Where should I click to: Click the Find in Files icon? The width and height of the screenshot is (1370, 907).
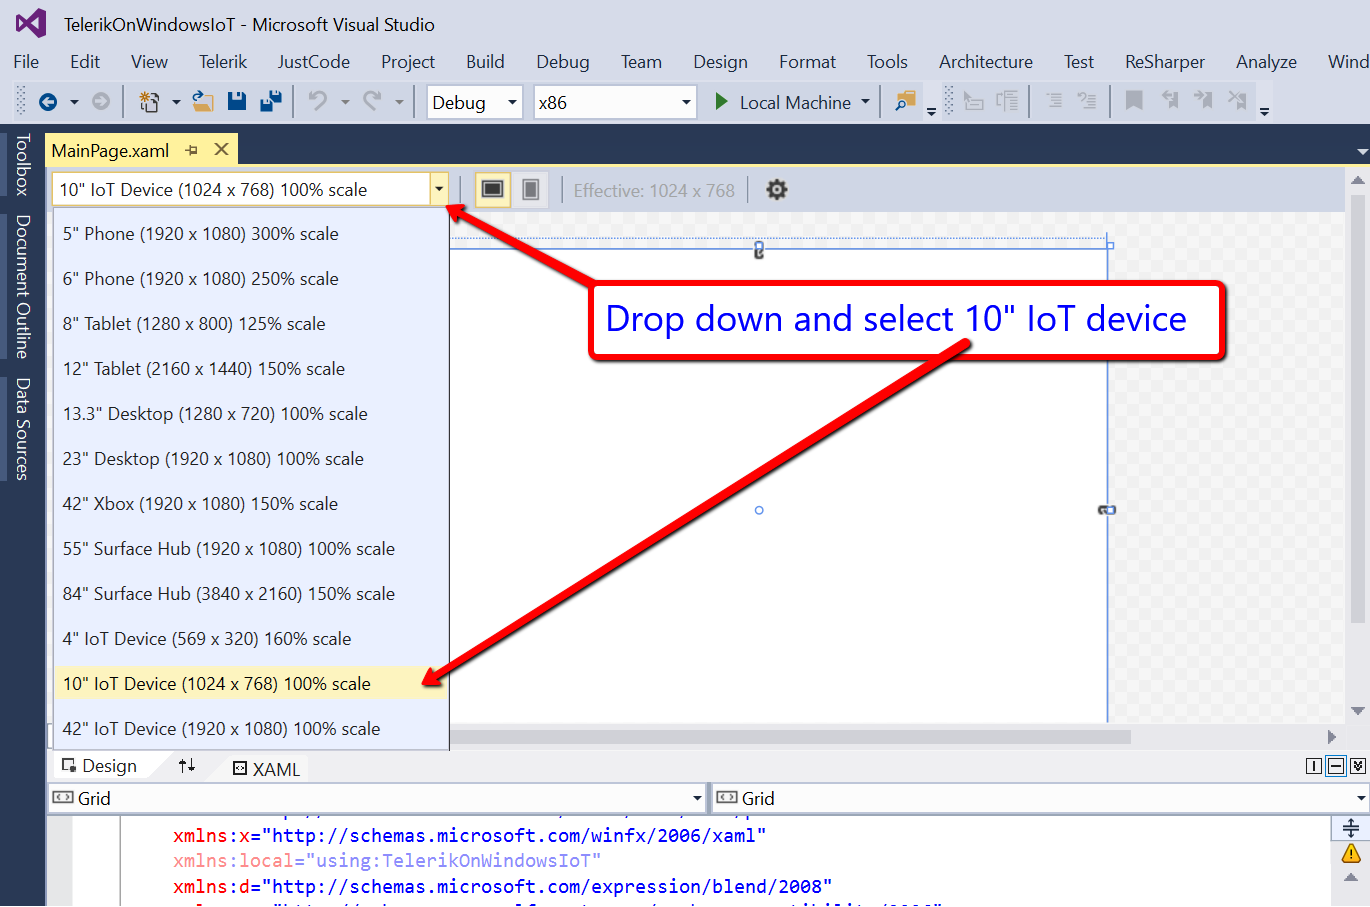pyautogui.click(x=905, y=102)
